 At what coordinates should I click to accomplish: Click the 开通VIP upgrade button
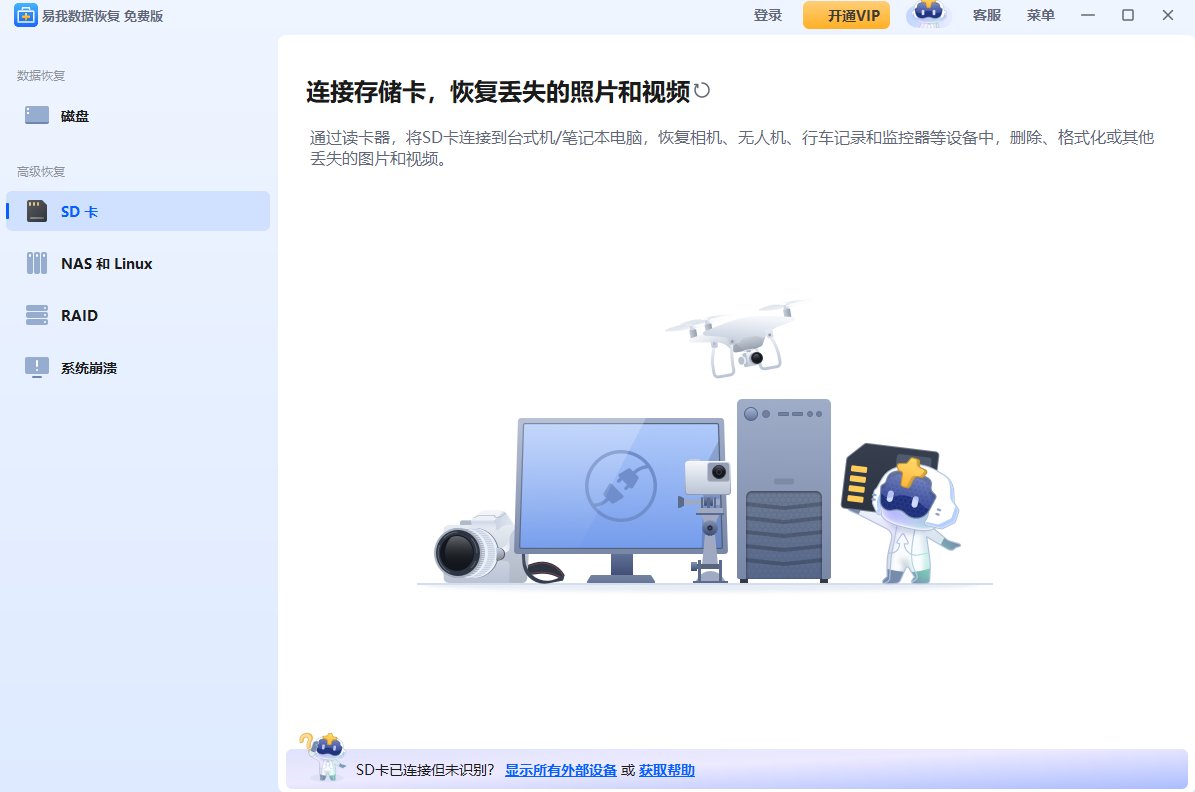click(x=846, y=15)
